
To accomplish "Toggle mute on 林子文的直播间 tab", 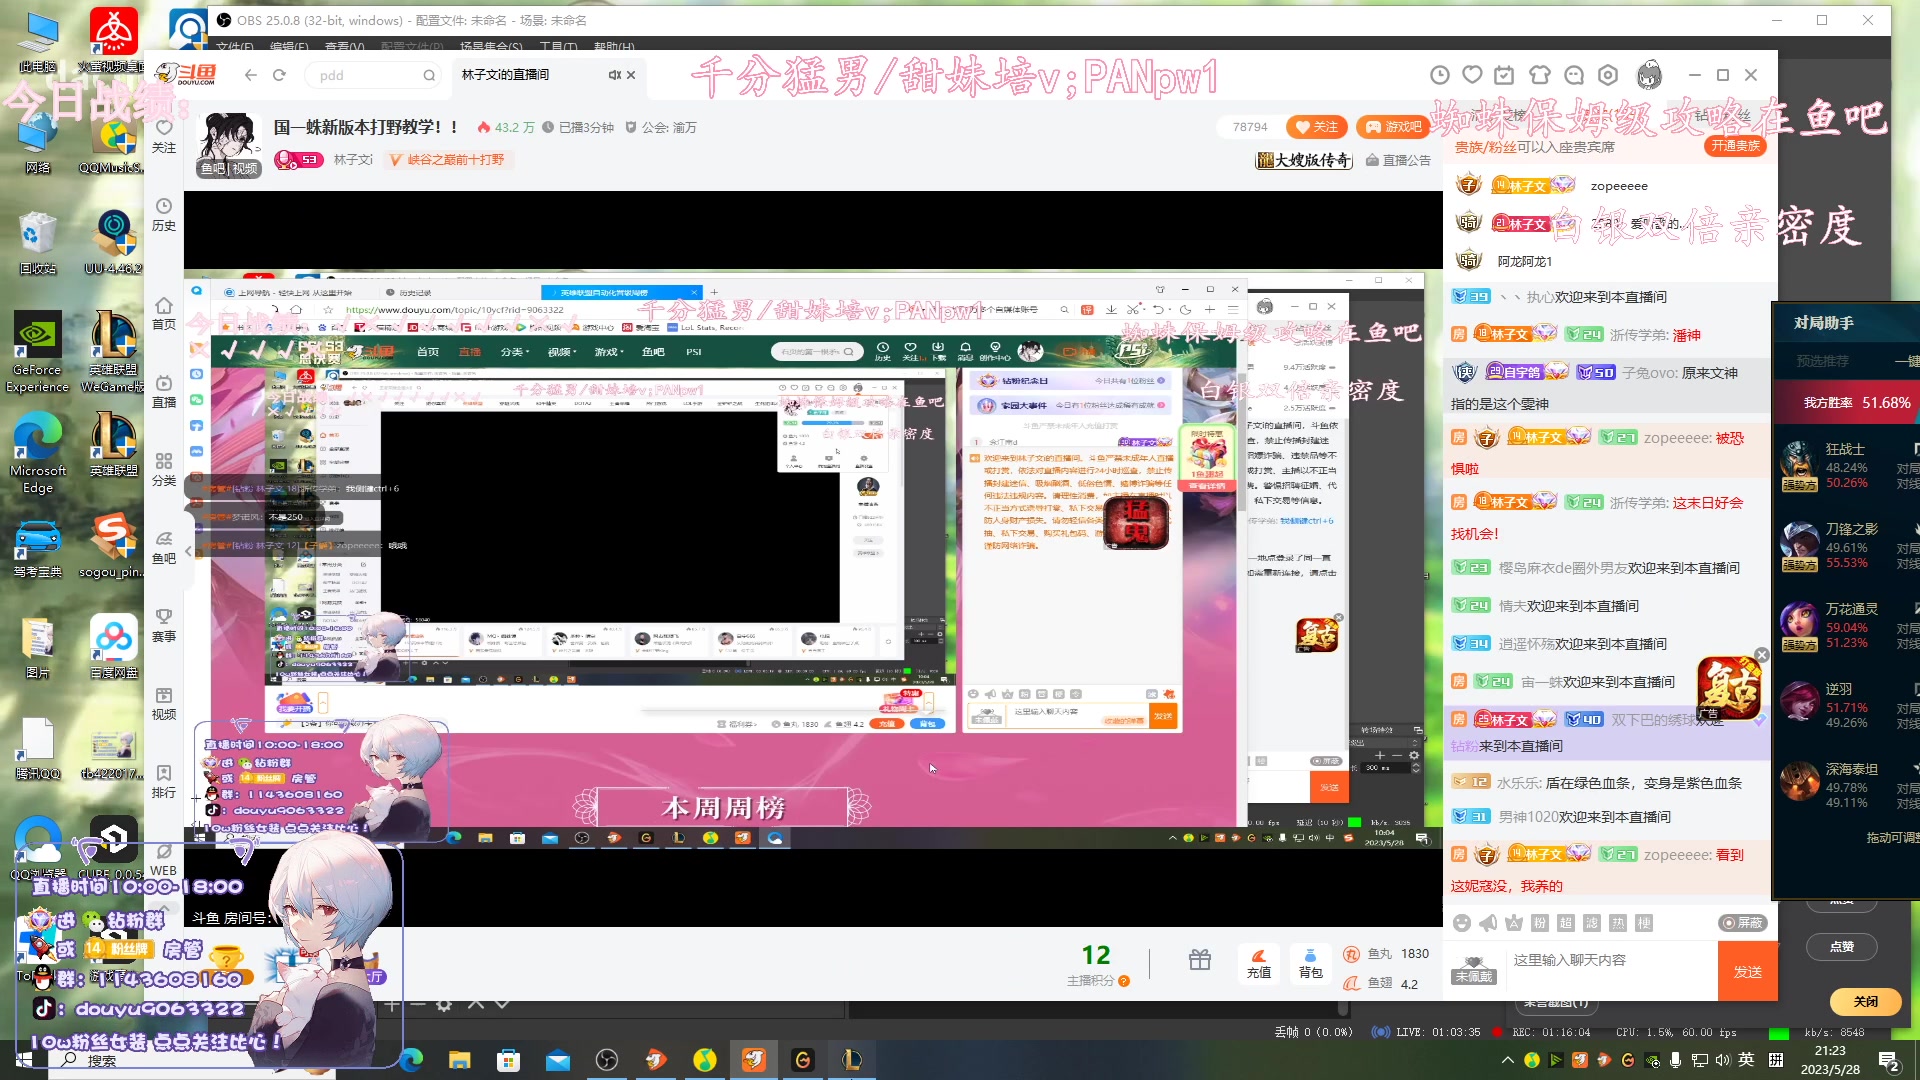I will pos(614,75).
